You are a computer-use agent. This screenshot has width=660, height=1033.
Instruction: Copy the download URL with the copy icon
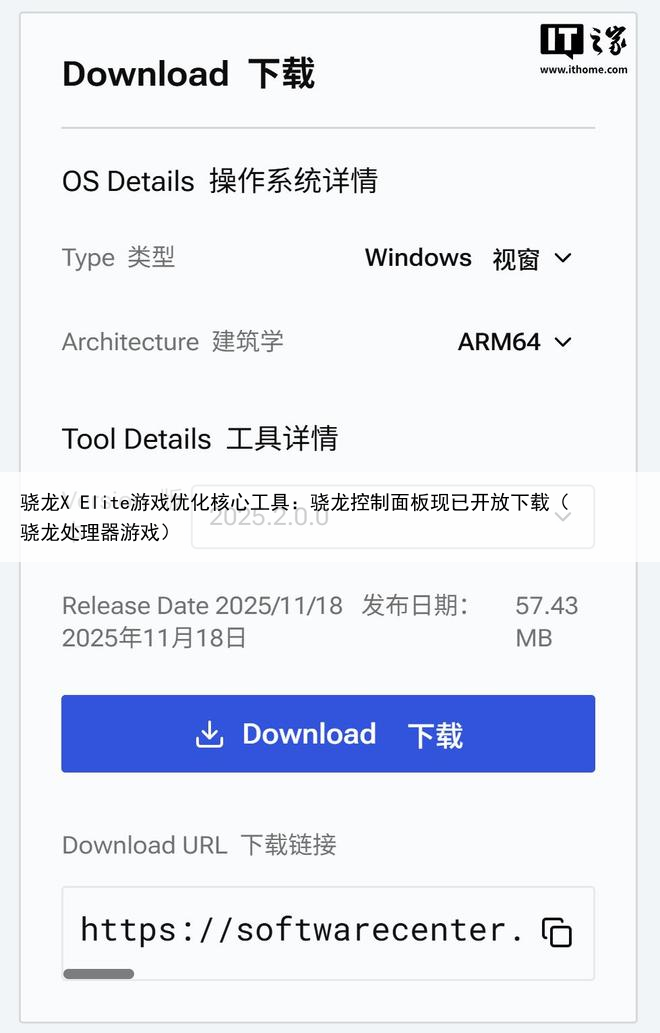click(x=557, y=931)
